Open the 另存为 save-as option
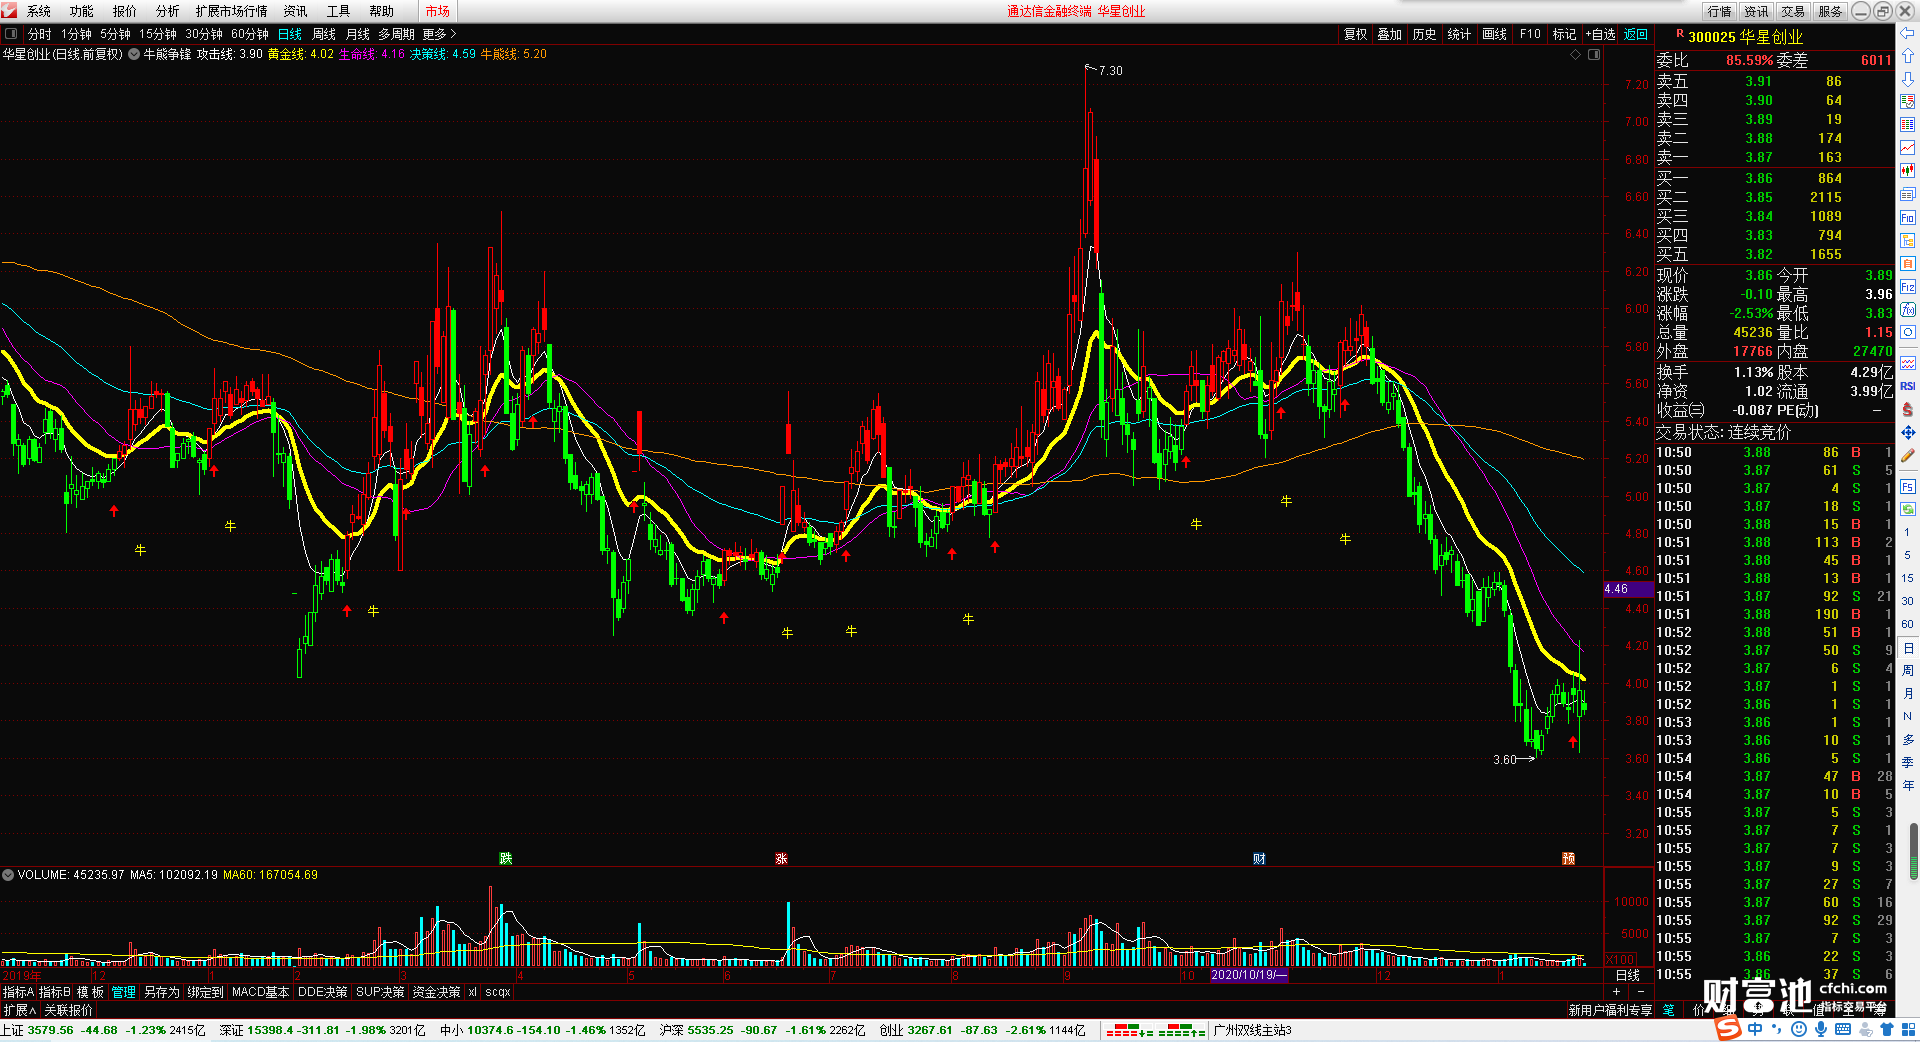Screen dimensions: 1920x1042 (x=162, y=992)
